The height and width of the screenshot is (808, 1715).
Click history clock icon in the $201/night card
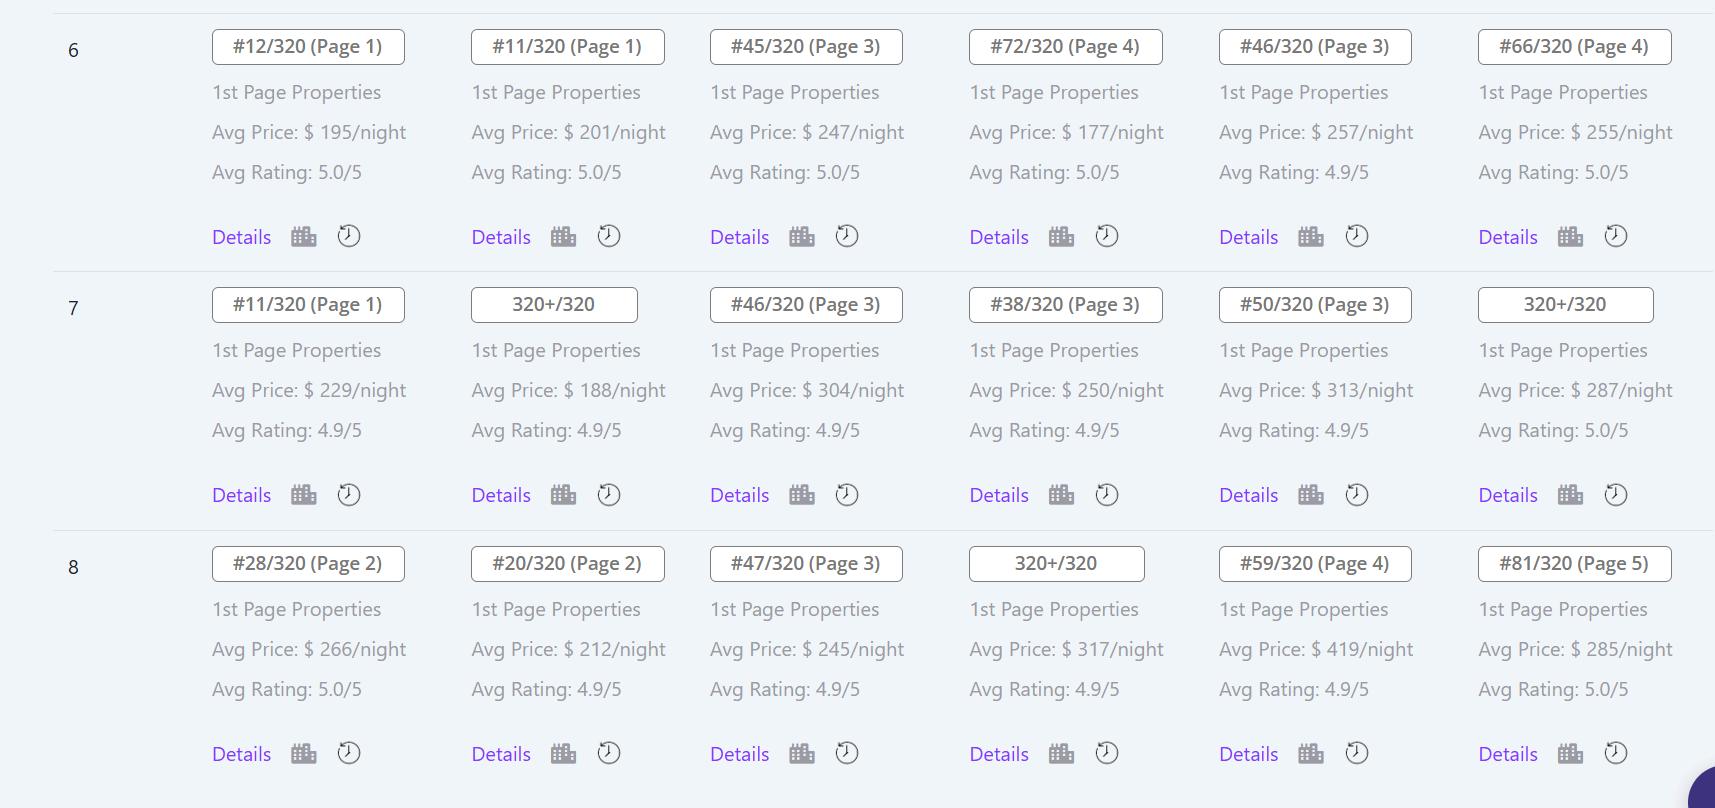point(609,236)
